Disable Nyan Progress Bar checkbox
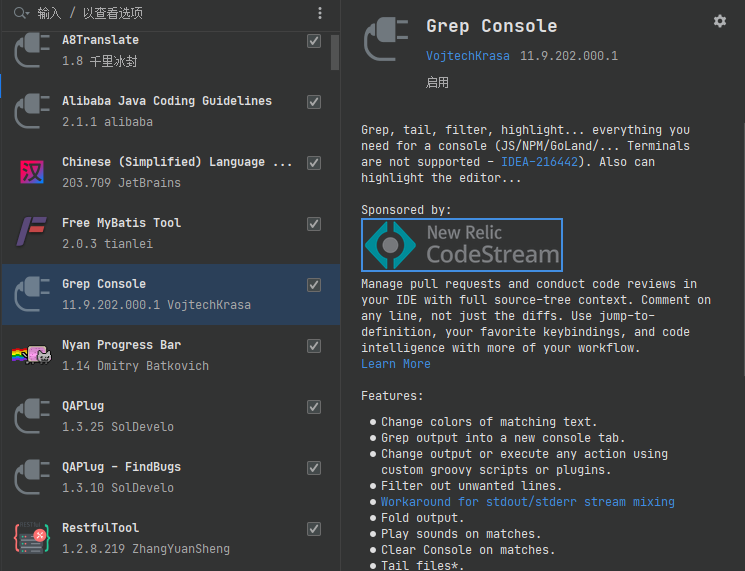Viewport: 745px width, 571px height. pyautogui.click(x=314, y=346)
